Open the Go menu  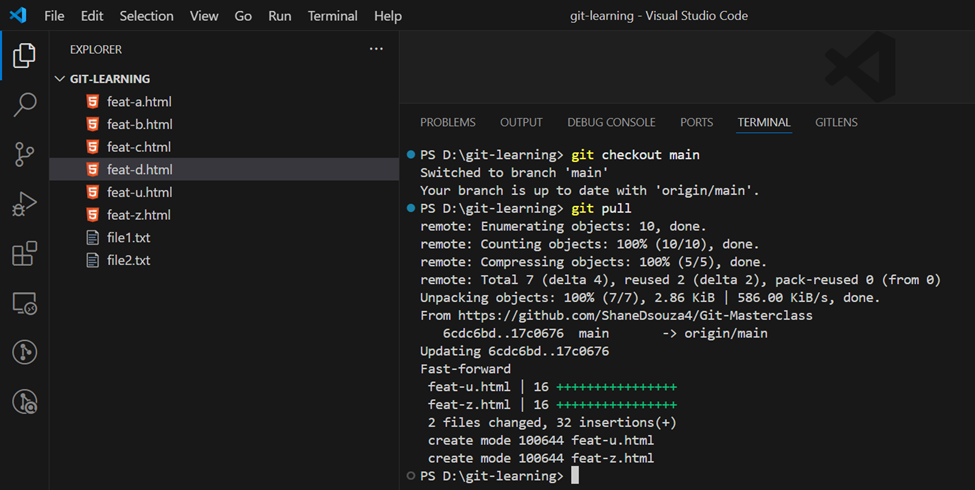click(243, 16)
